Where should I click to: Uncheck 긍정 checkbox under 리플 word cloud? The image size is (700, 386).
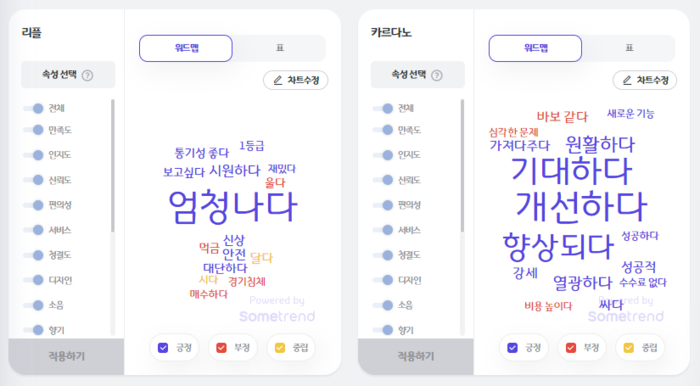click(x=163, y=348)
